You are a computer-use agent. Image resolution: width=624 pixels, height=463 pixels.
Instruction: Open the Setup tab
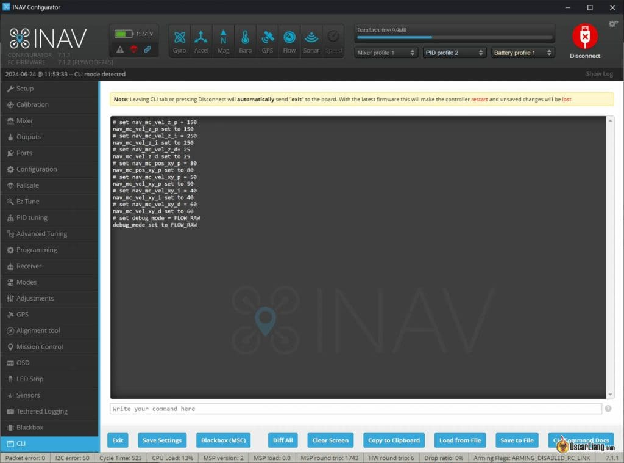[x=49, y=88]
